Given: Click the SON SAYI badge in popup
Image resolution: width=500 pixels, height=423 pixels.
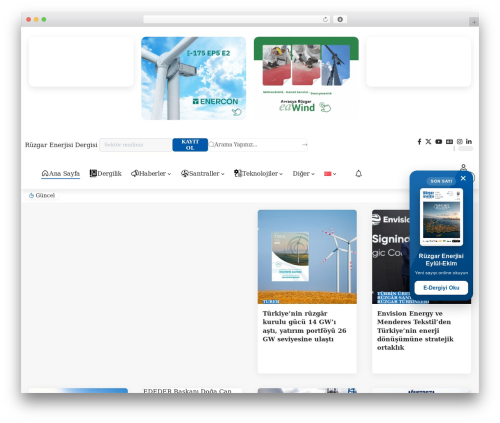Looking at the screenshot, I should [x=441, y=181].
